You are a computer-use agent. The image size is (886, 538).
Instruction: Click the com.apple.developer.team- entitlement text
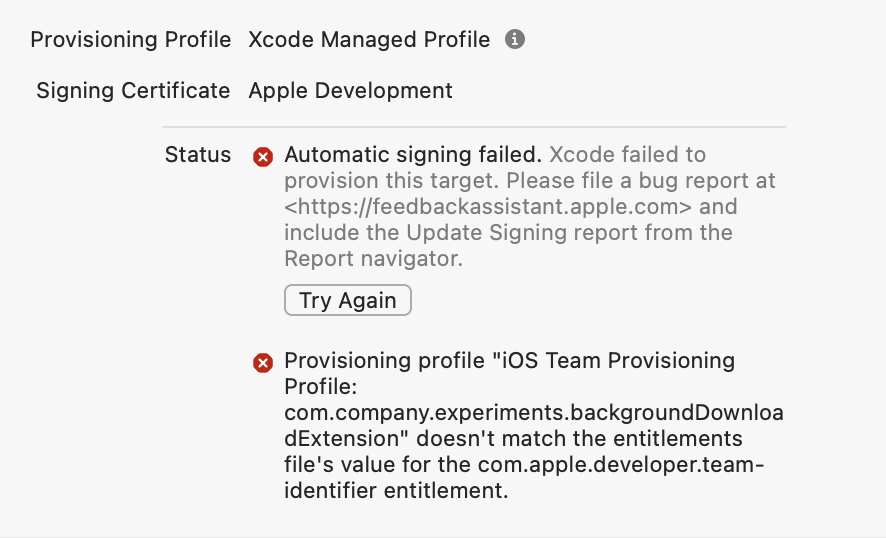click(629, 464)
